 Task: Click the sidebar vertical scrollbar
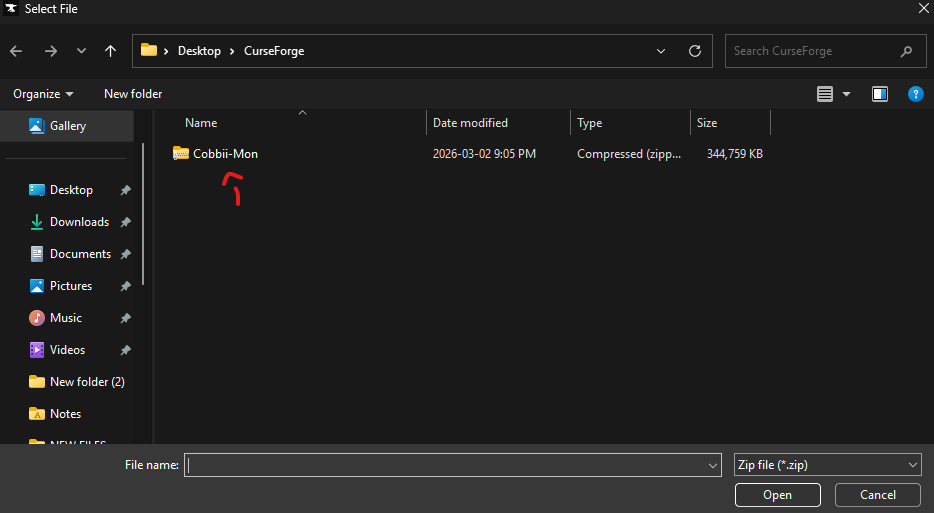pos(143,214)
